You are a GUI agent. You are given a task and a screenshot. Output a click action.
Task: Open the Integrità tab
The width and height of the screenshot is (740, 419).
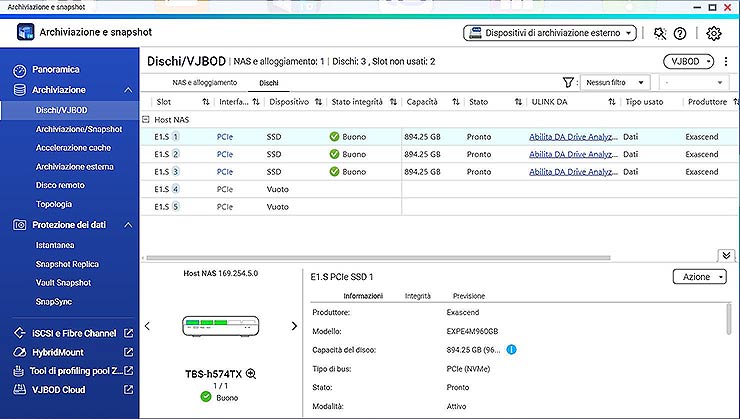pyautogui.click(x=417, y=296)
